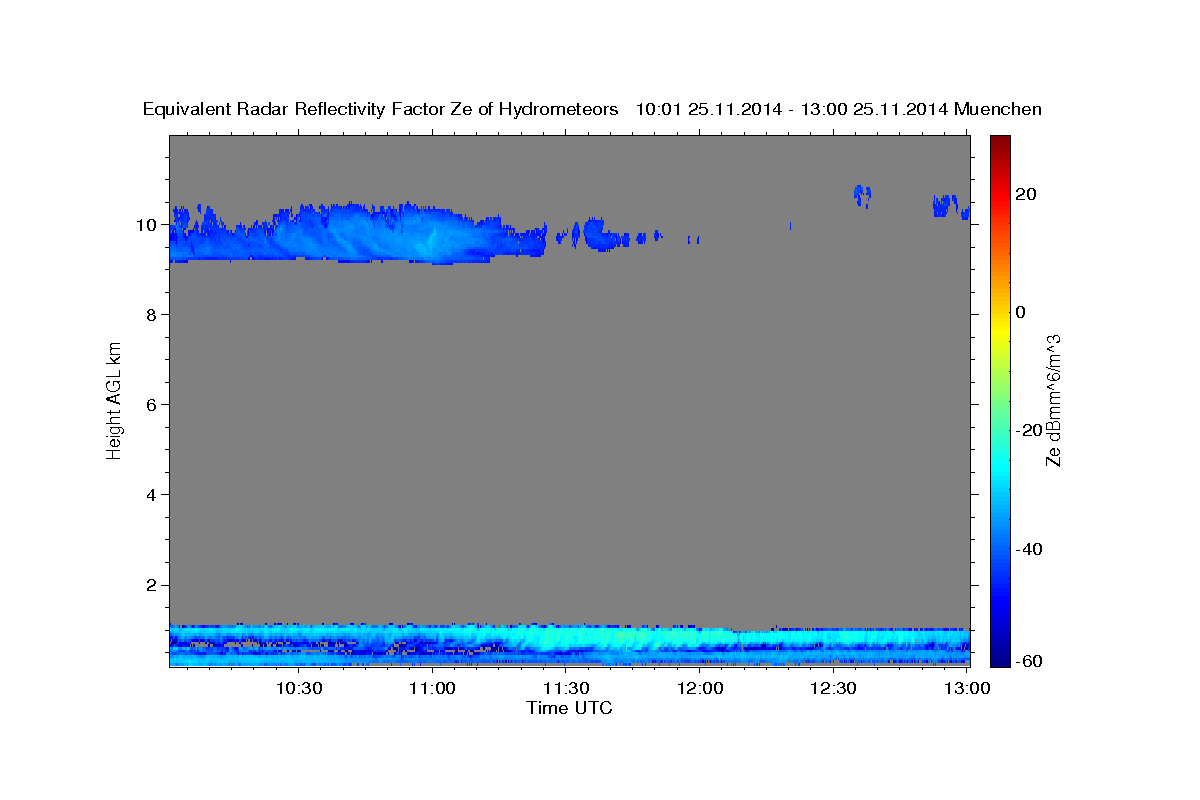Click the '12:00' time tick label
Screen dimensions: 1200x800
click(x=700, y=688)
